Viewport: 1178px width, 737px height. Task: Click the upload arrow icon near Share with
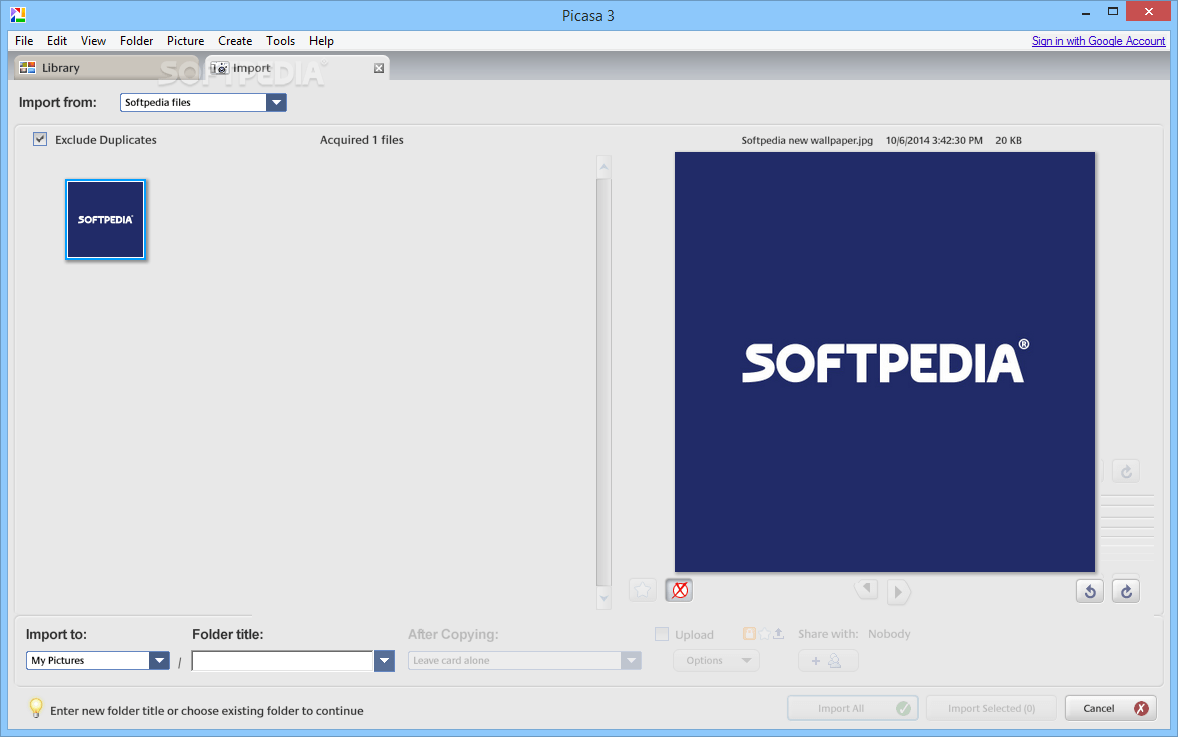click(x=778, y=633)
